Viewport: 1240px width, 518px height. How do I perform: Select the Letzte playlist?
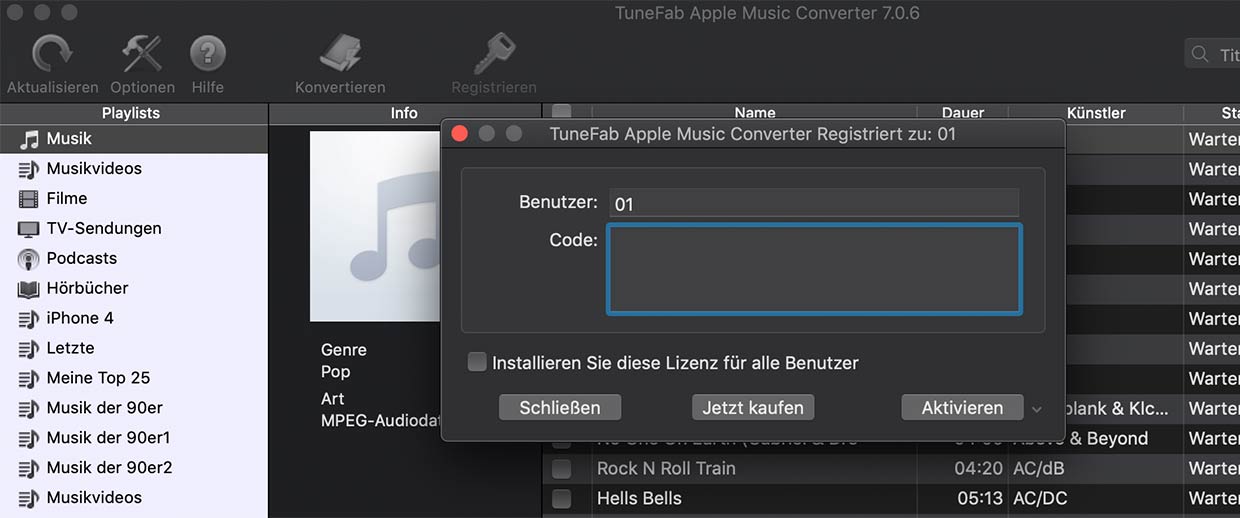coord(134,348)
